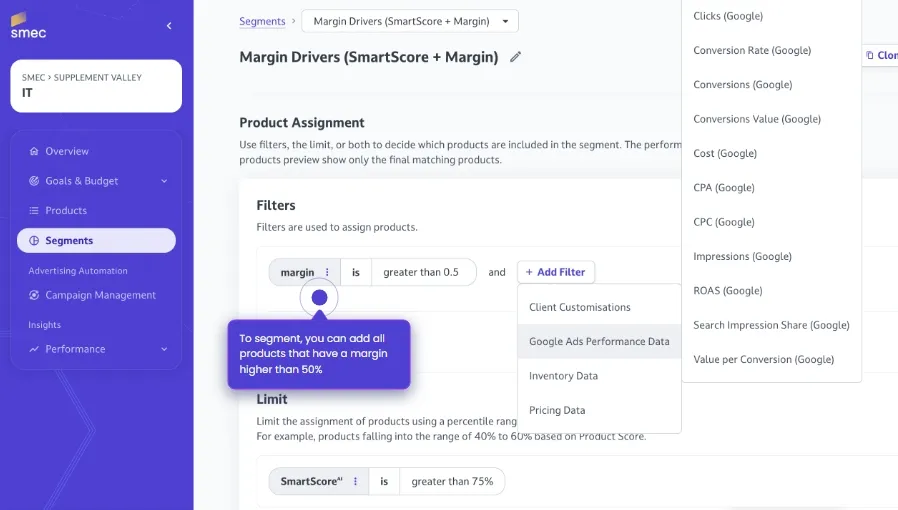Click the 'Filters' section heading
The image size is (898, 510).
(276, 205)
